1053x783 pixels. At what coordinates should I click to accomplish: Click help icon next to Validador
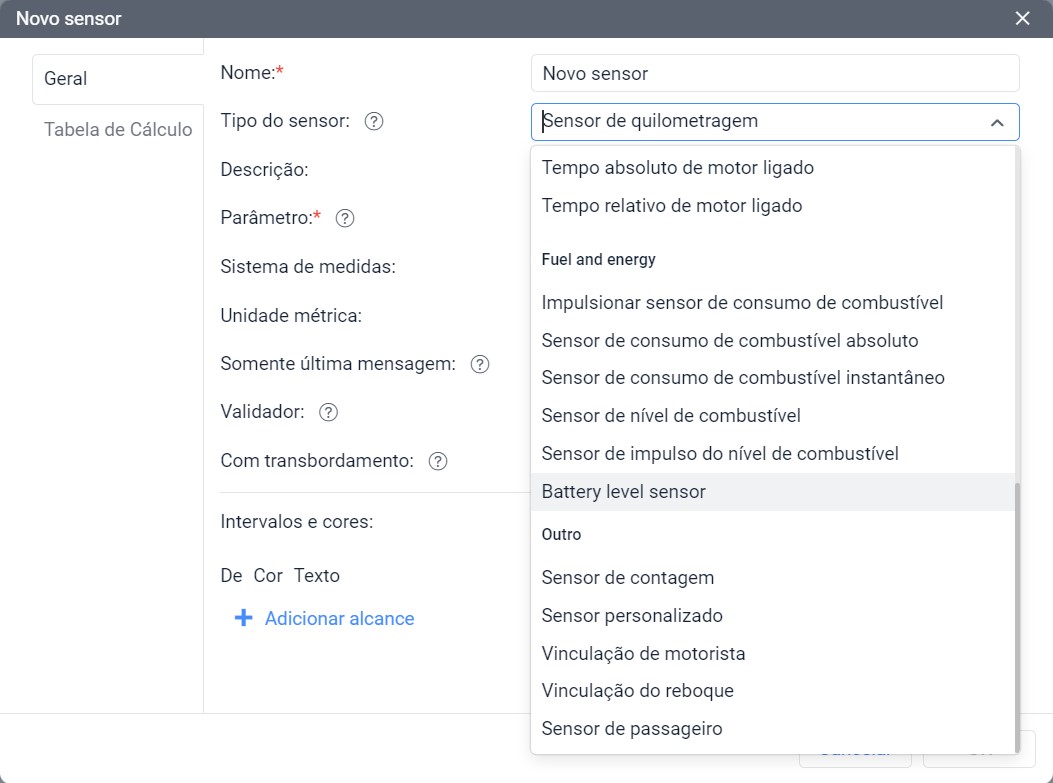[328, 412]
